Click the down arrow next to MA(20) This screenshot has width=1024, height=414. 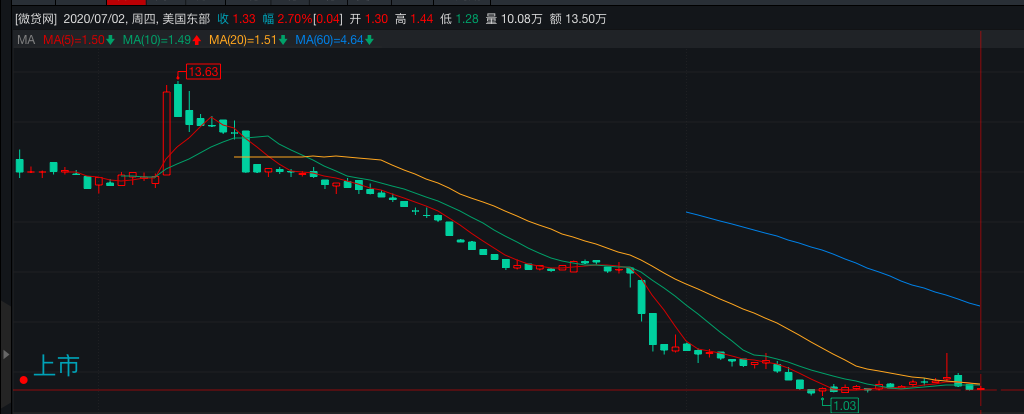pyautogui.click(x=283, y=40)
